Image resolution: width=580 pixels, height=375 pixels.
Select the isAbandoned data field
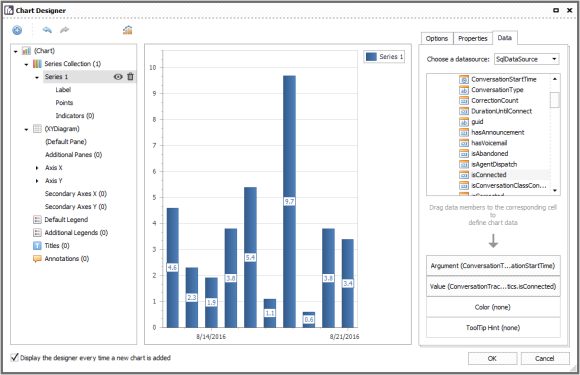[x=489, y=153]
